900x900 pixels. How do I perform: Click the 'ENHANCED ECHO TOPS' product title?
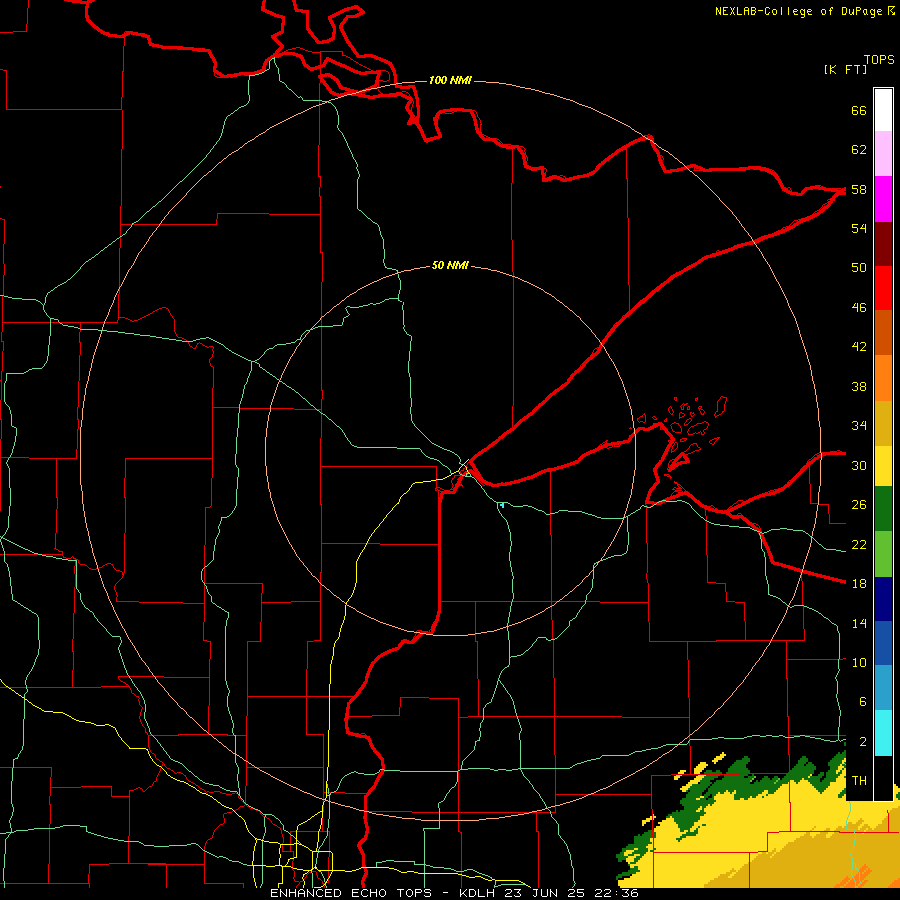click(351, 893)
